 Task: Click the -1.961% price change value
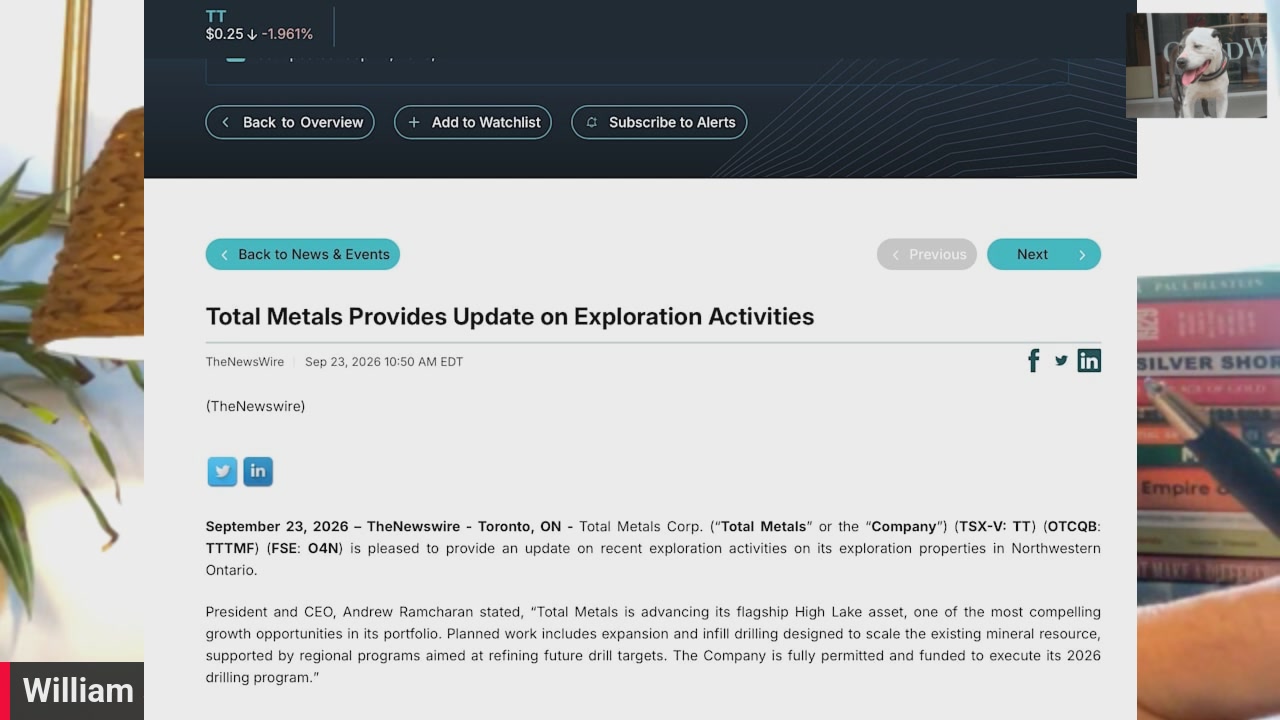point(287,34)
